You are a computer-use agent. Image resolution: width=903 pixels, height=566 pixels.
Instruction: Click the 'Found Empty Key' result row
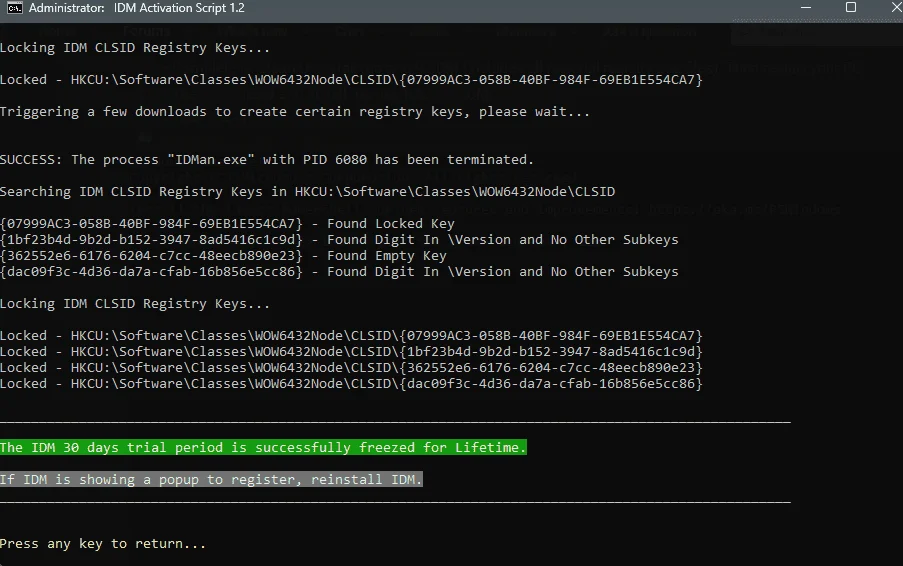tap(223, 256)
